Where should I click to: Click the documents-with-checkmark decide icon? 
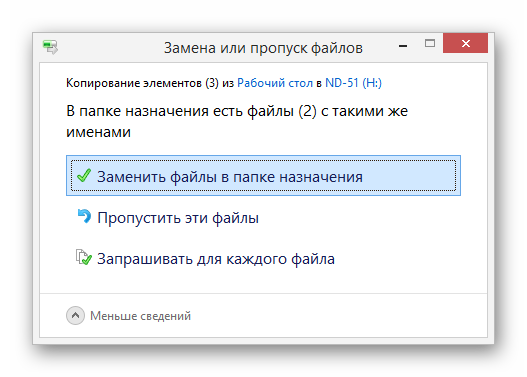(x=83, y=257)
